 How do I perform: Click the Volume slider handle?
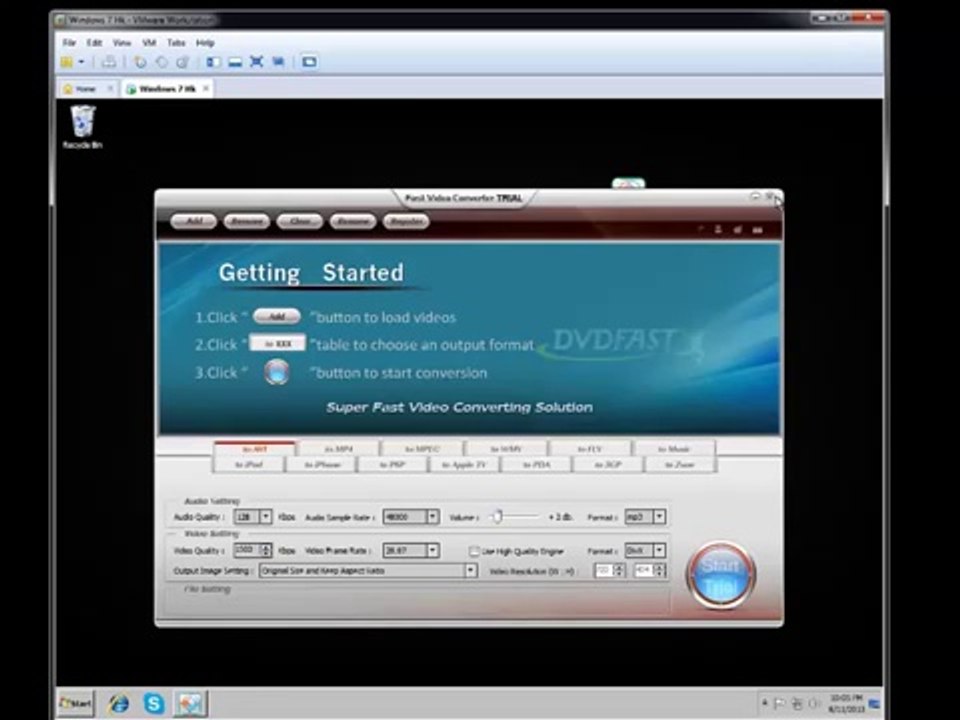coord(498,517)
